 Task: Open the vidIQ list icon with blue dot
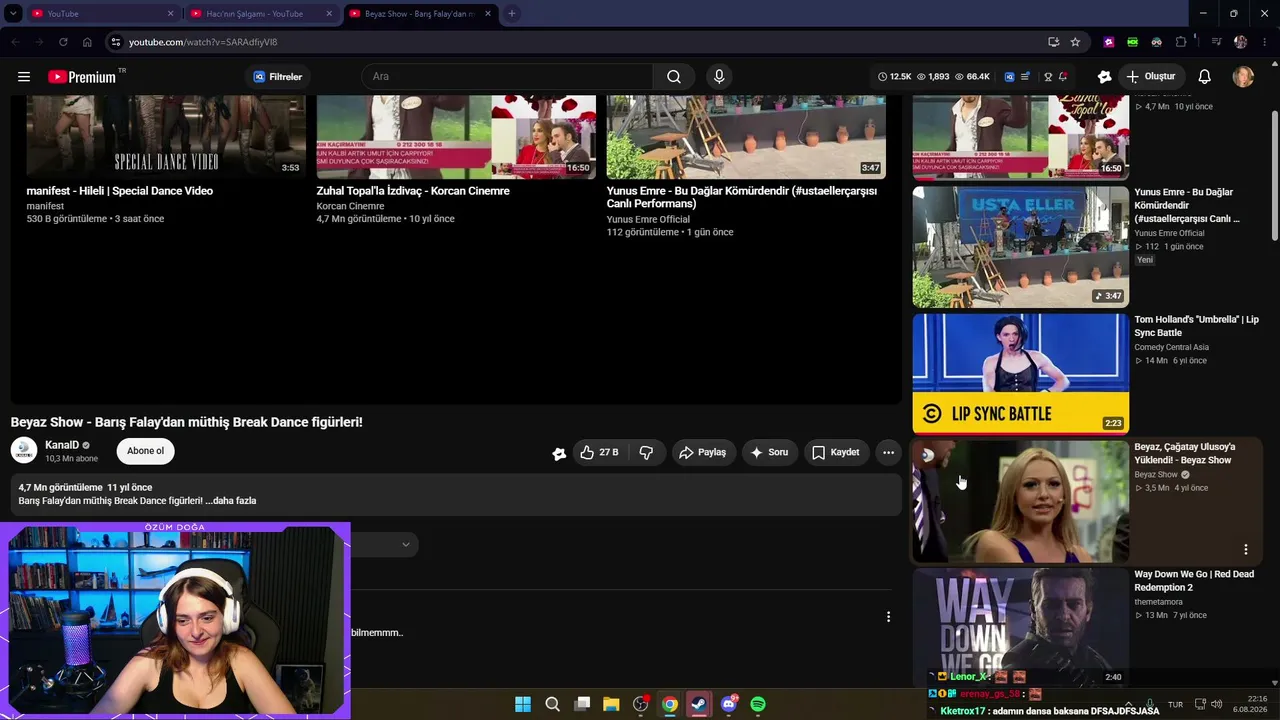tap(1026, 77)
